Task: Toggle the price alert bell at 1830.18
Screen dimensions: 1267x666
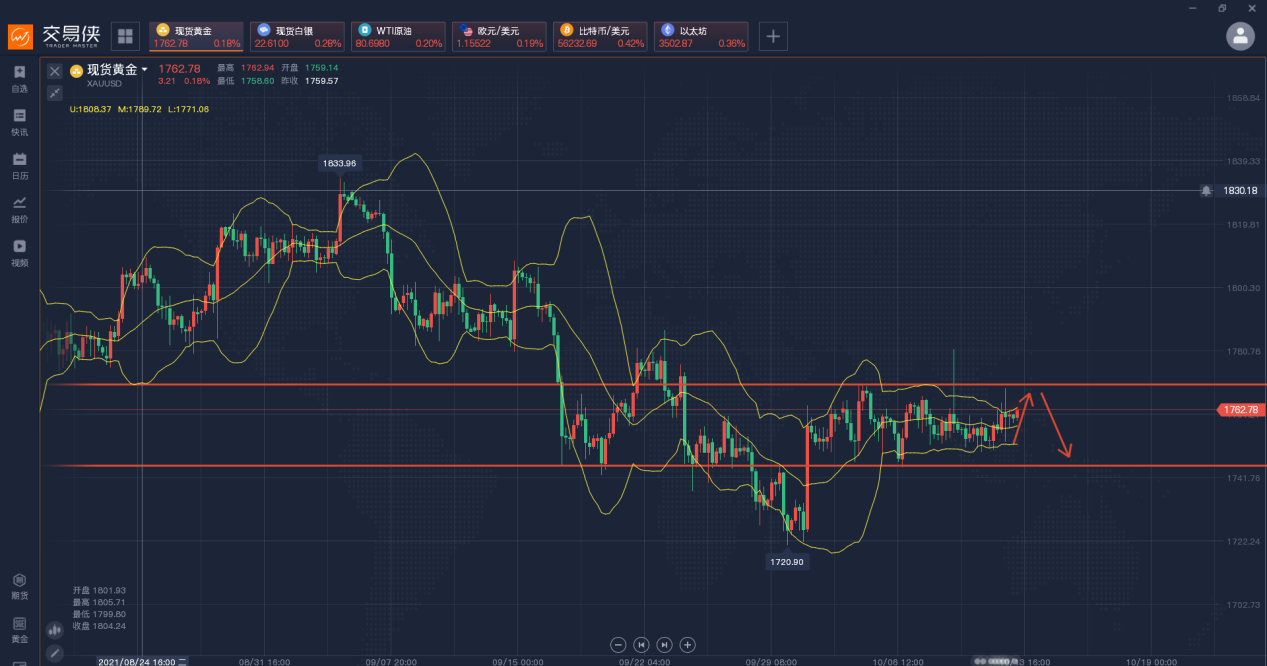Action: (x=1207, y=190)
